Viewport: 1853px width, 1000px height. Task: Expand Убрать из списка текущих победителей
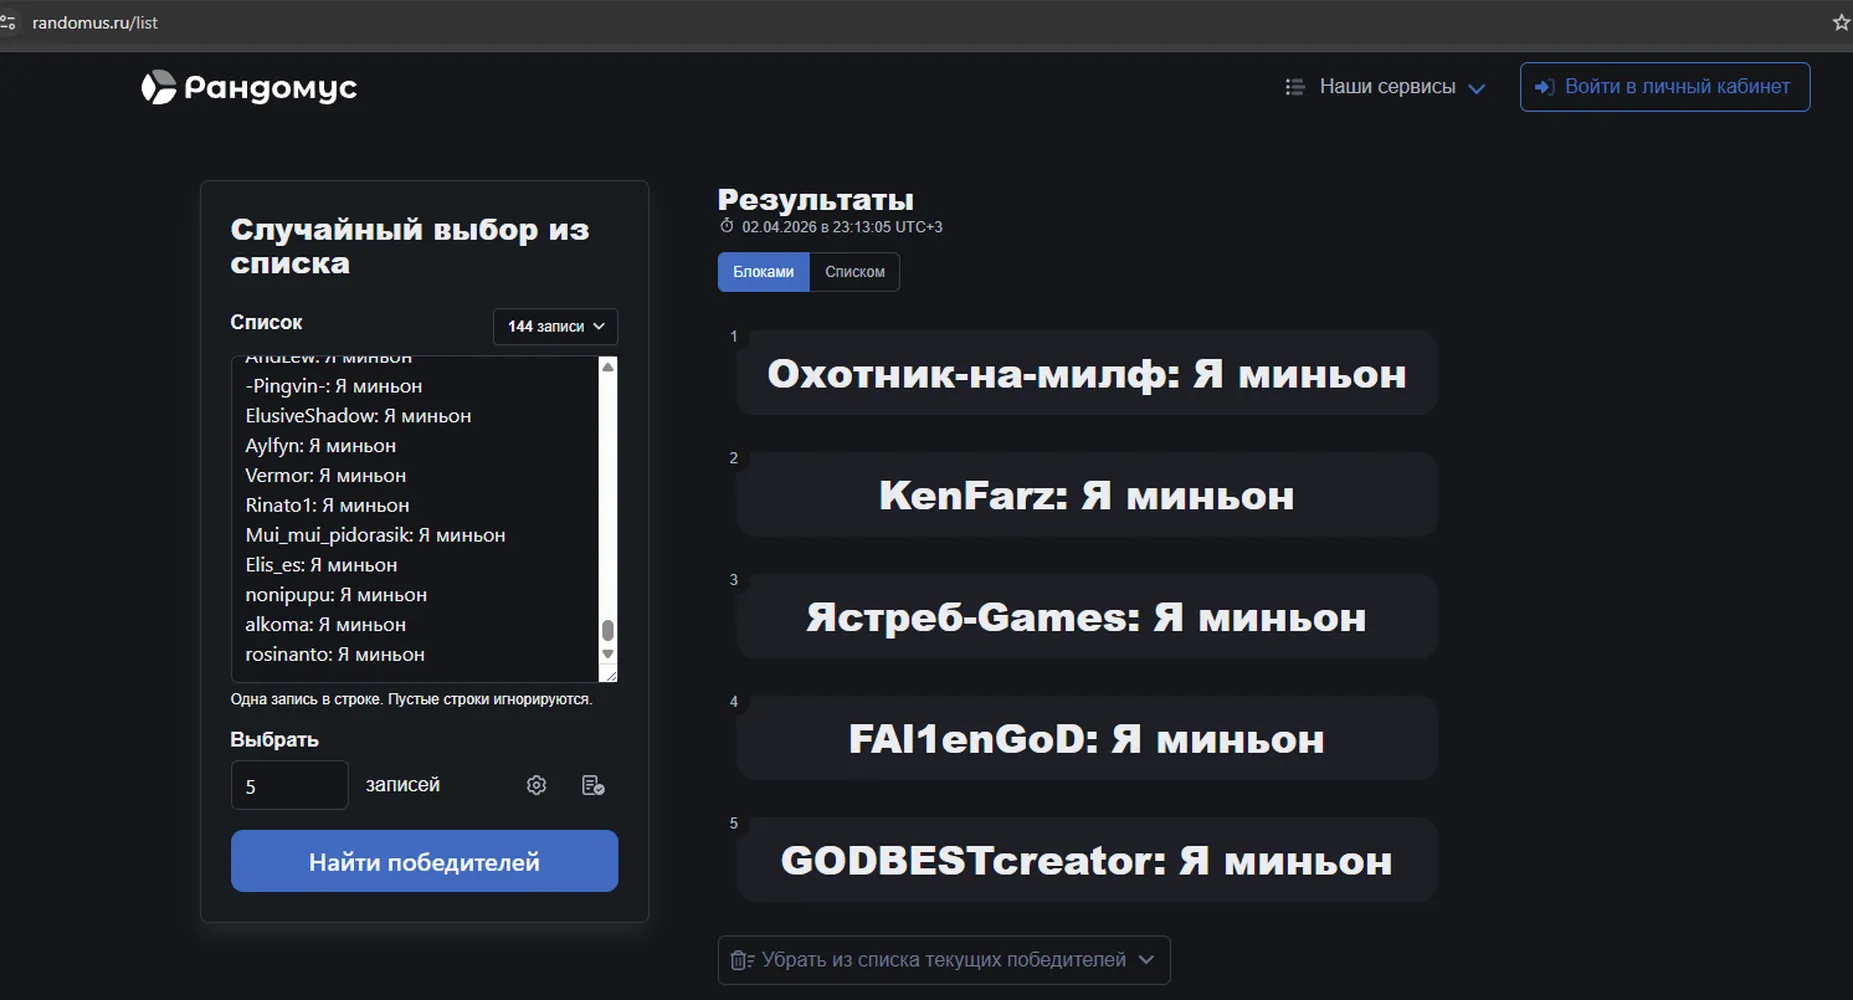click(943, 960)
